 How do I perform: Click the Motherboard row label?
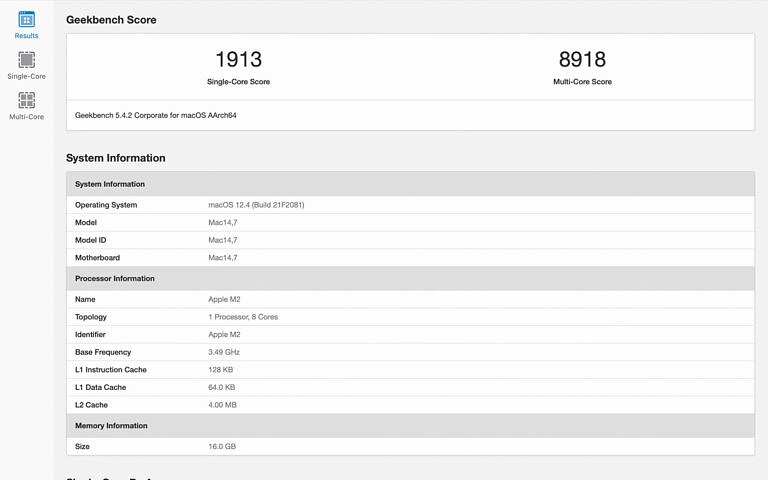[x=97, y=258]
